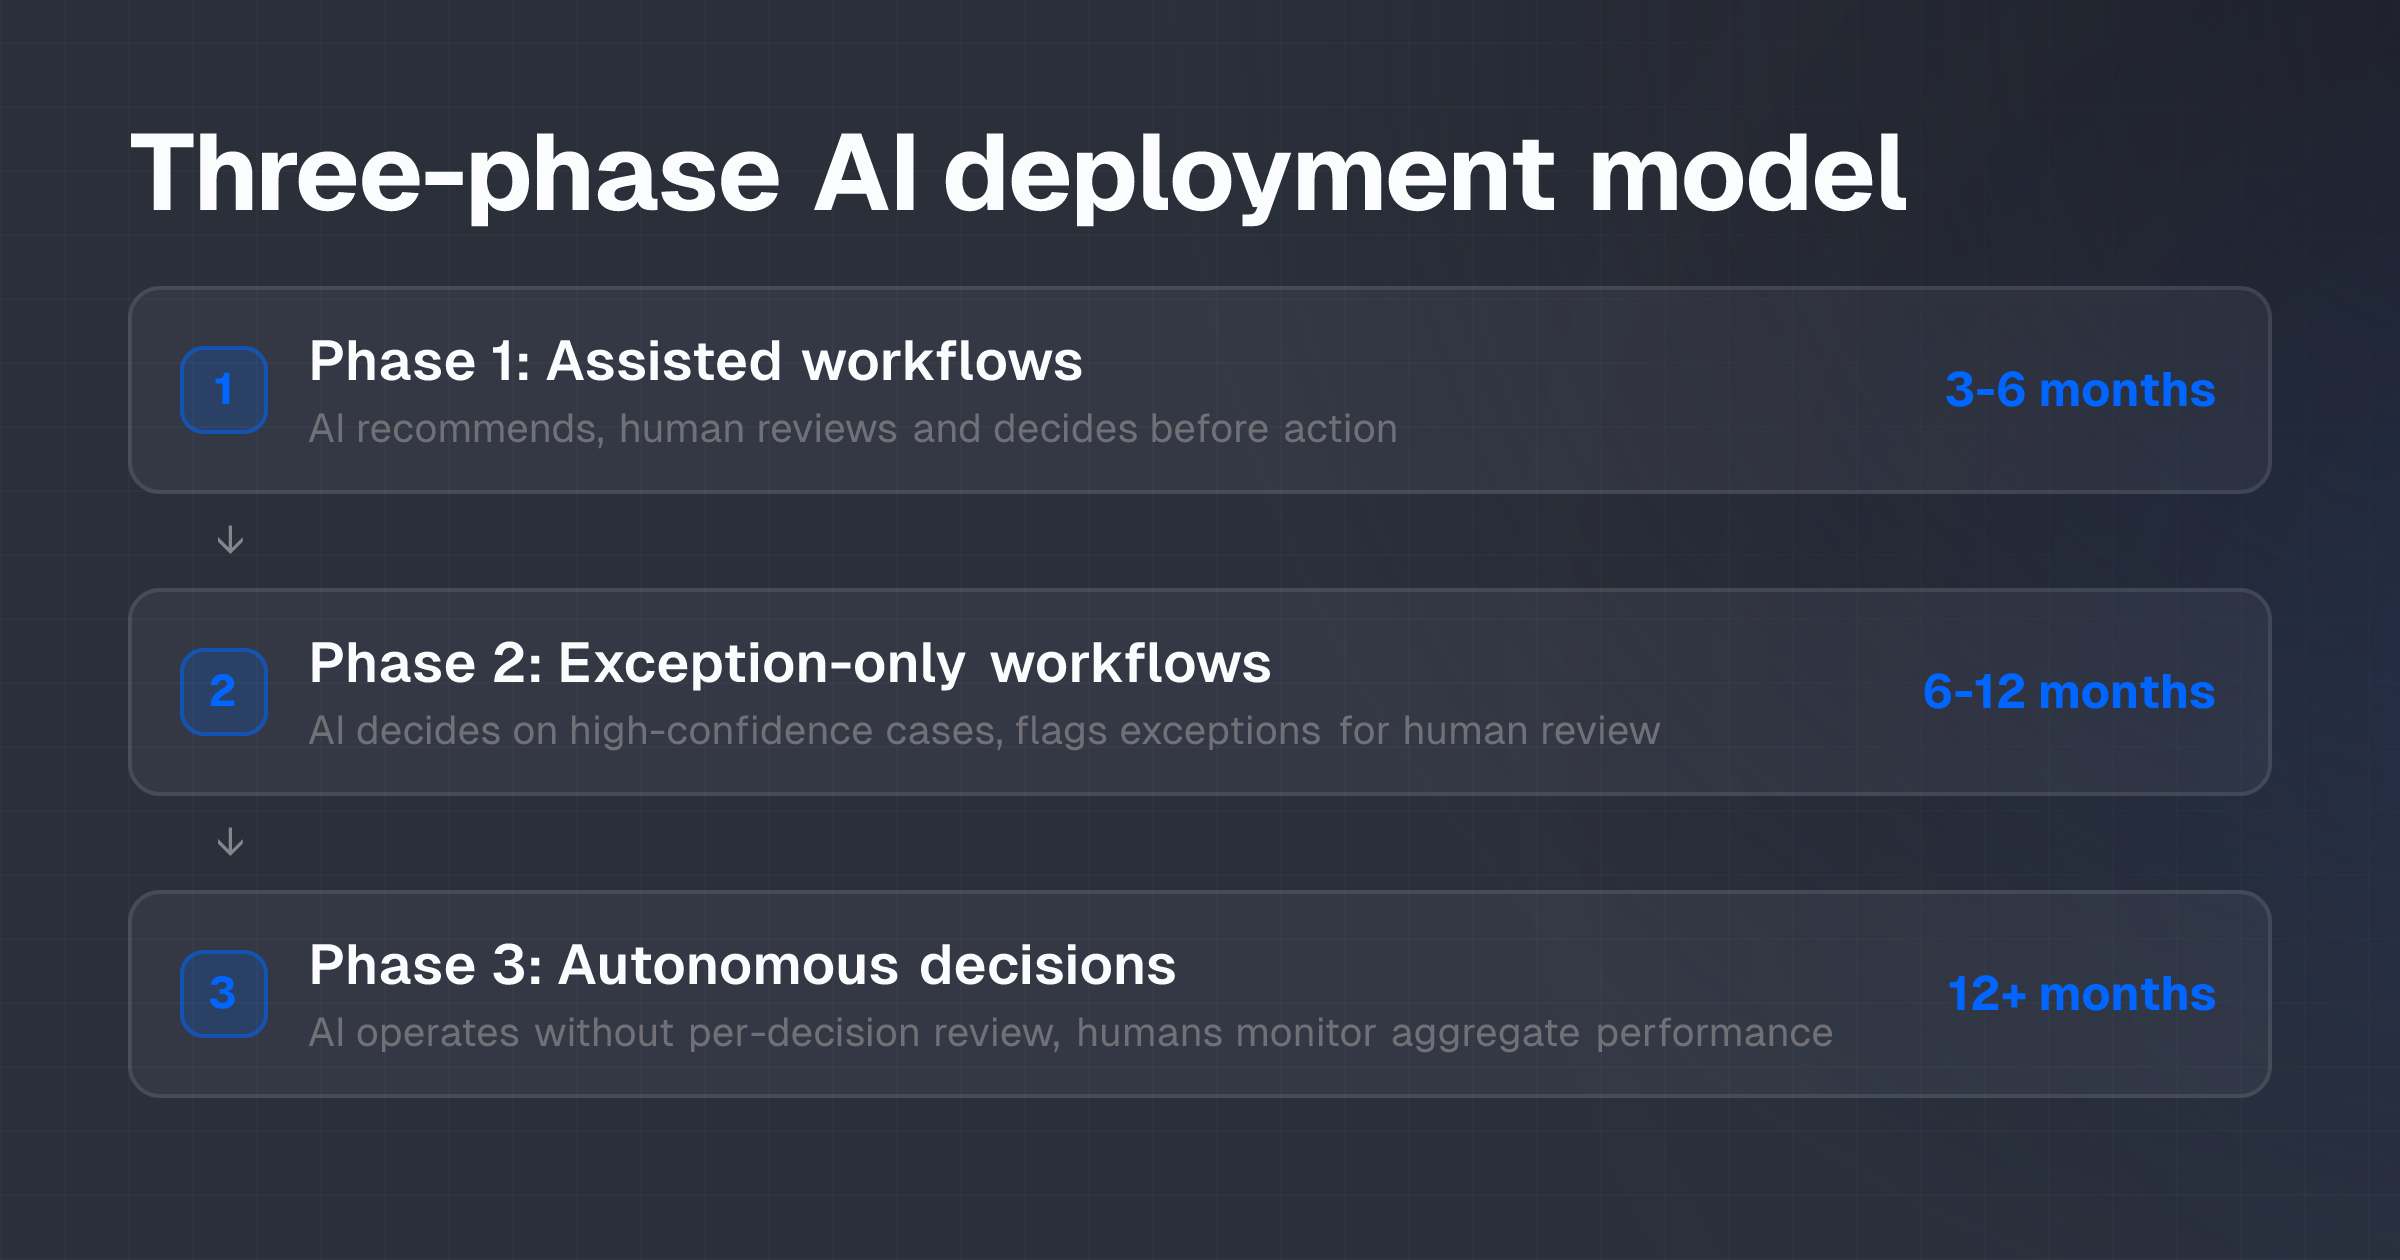Image resolution: width=2400 pixels, height=1260 pixels.
Task: Select 'Phase 3: Autonomous decisions' title
Action: (743, 965)
